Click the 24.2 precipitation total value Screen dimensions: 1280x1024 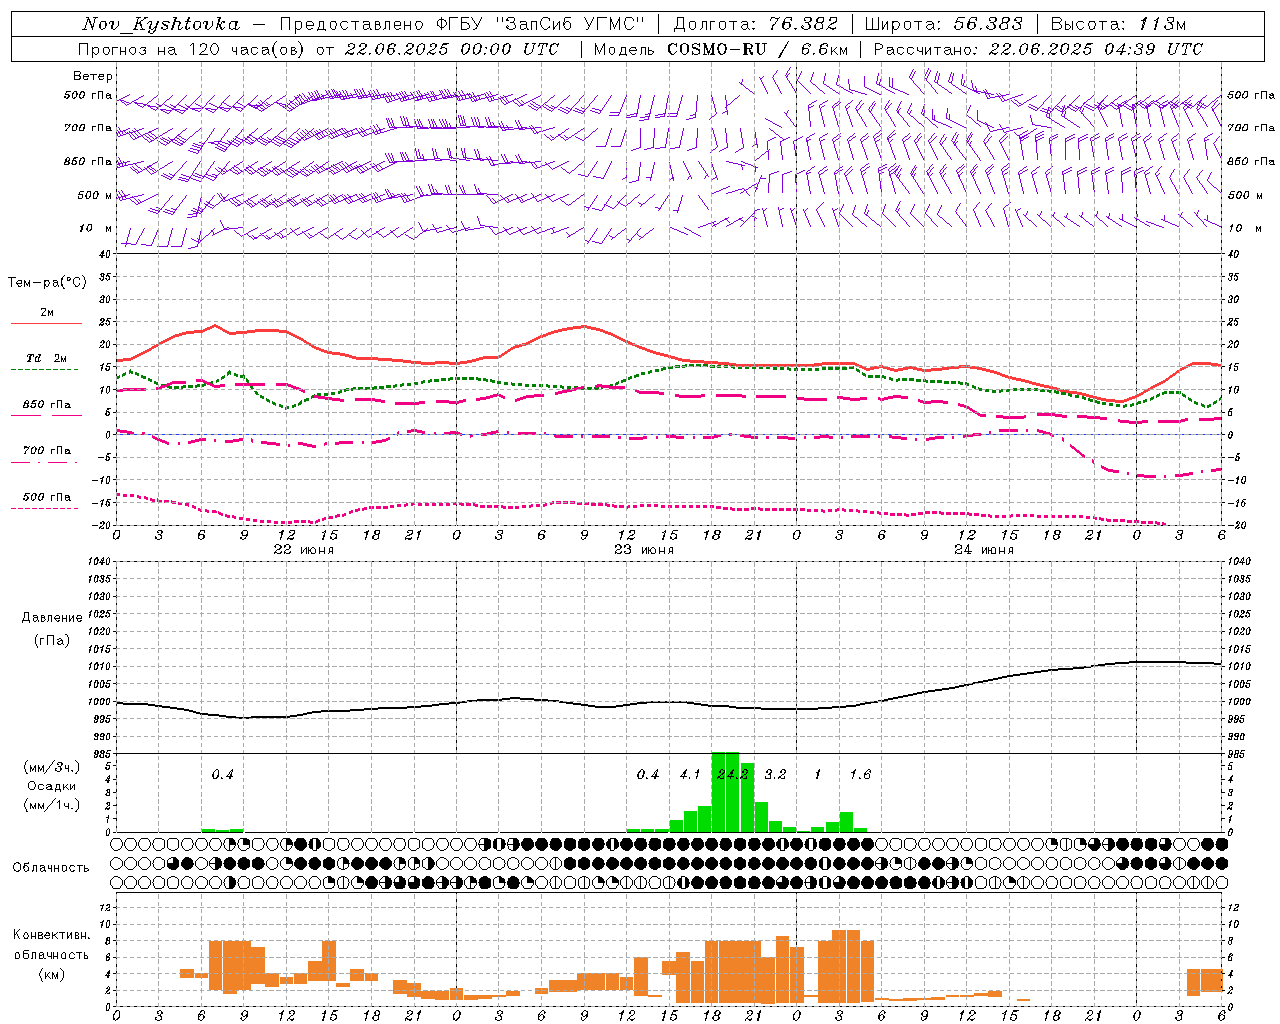[x=733, y=774]
